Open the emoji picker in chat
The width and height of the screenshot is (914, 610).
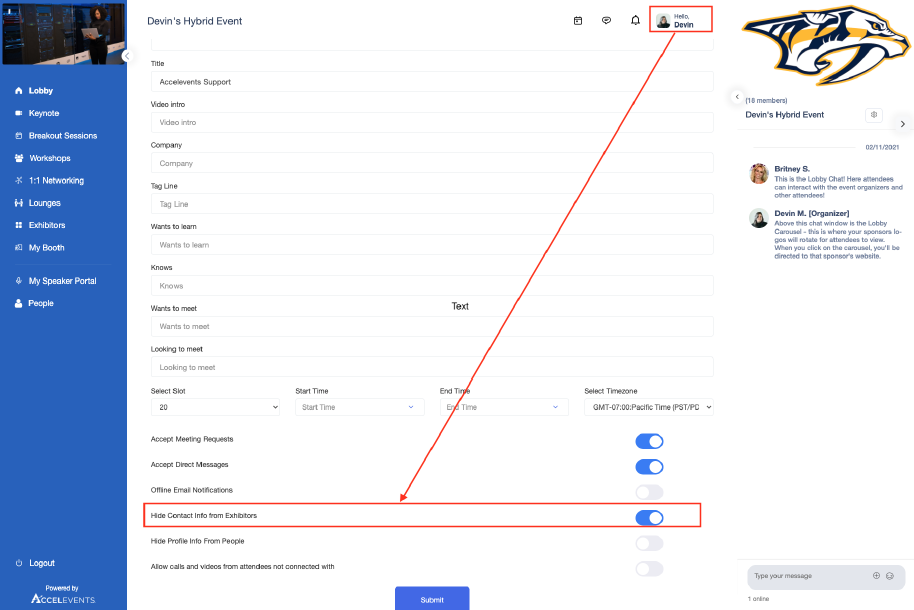coord(889,576)
